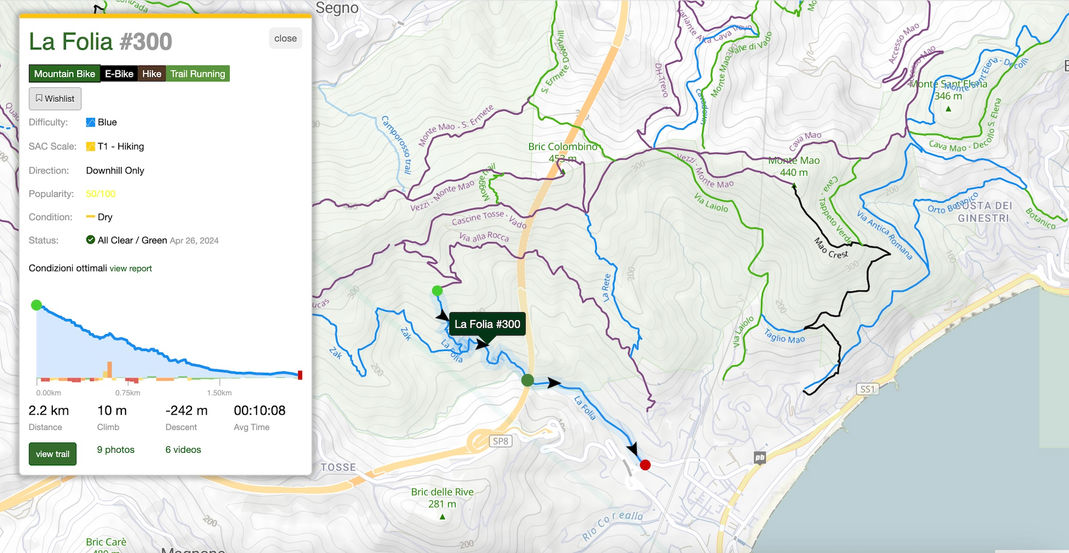
Task: Click the elevation profile start green dot
Action: pyautogui.click(x=36, y=305)
